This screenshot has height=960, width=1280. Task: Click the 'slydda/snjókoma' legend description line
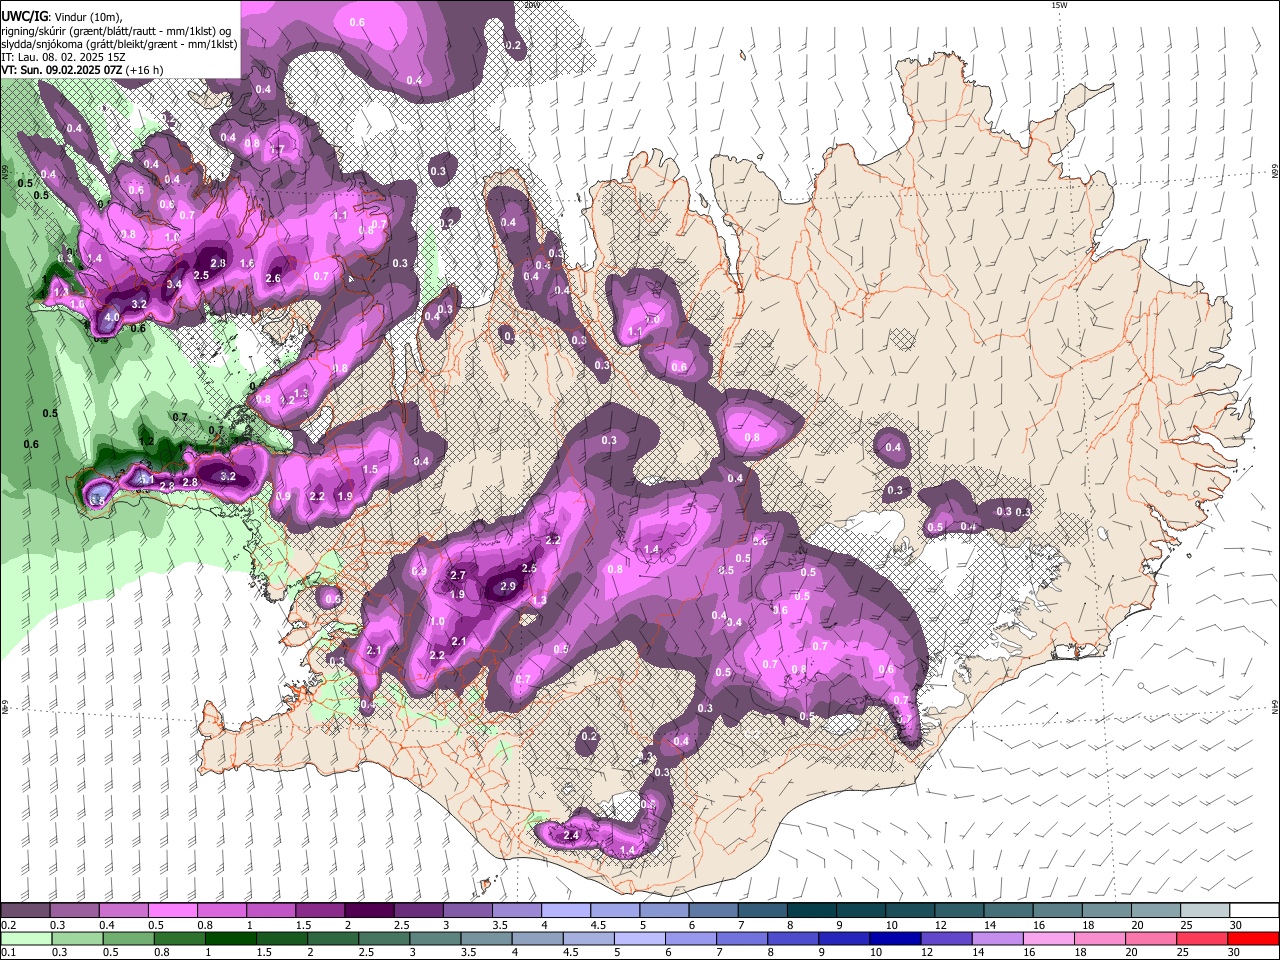tap(119, 44)
